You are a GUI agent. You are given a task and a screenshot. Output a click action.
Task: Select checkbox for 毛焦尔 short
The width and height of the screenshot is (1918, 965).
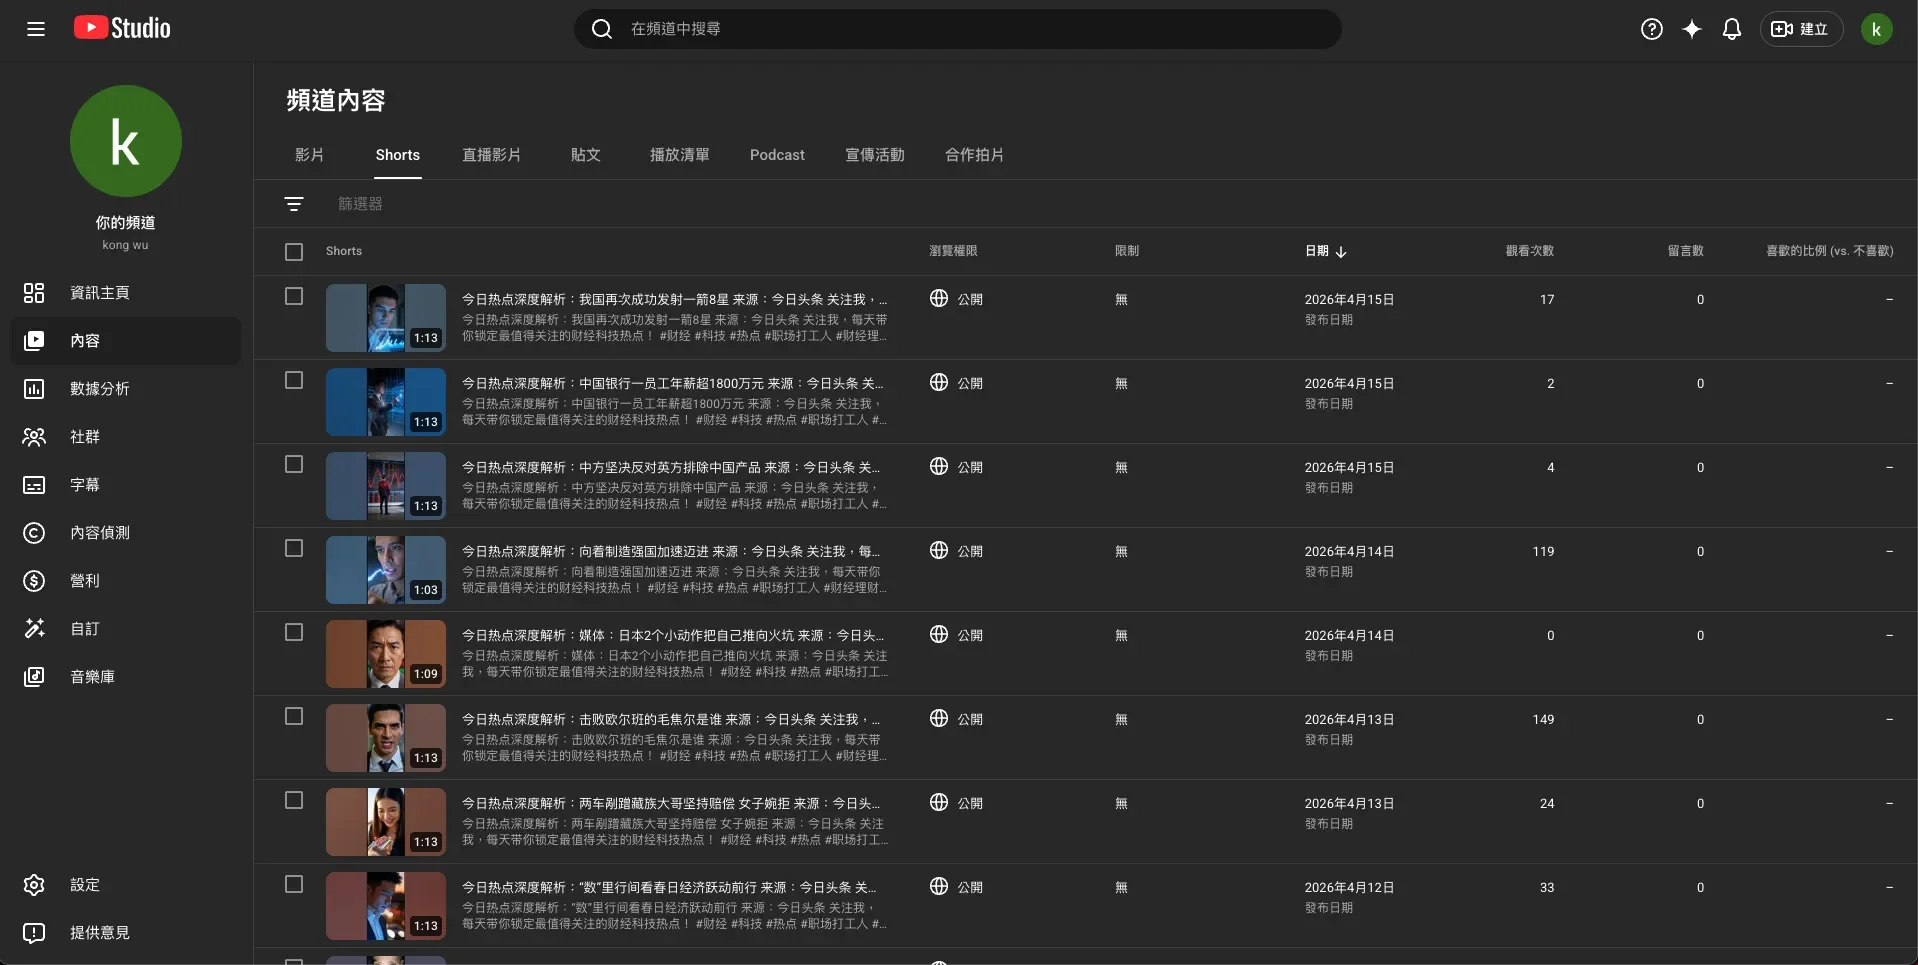click(294, 716)
